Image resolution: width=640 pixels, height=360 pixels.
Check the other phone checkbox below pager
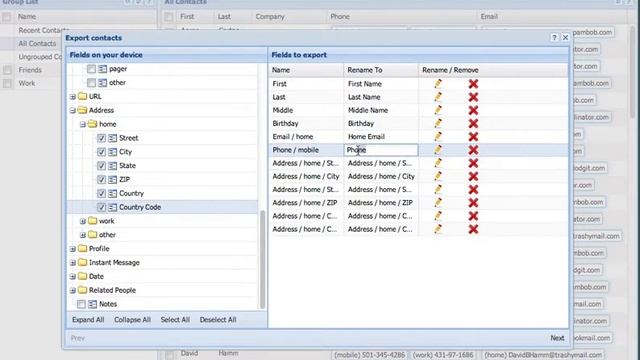[x=91, y=83]
